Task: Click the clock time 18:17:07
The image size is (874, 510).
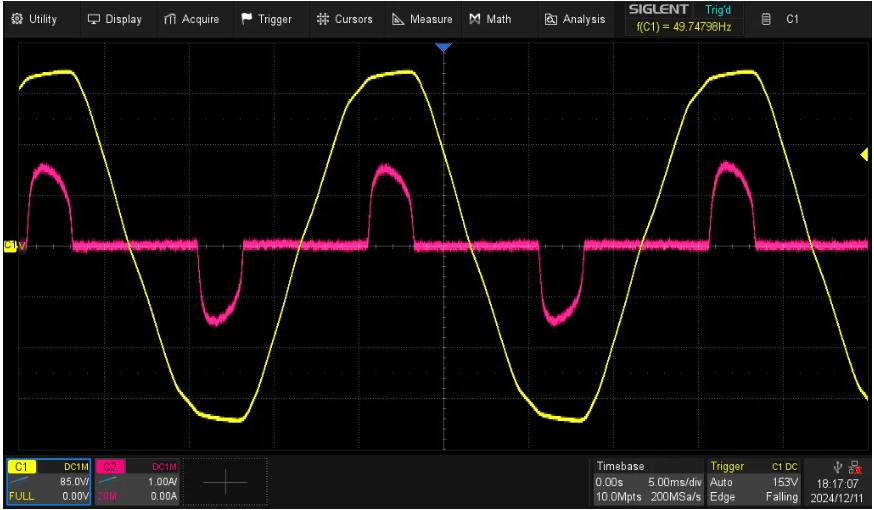Action: tap(837, 483)
